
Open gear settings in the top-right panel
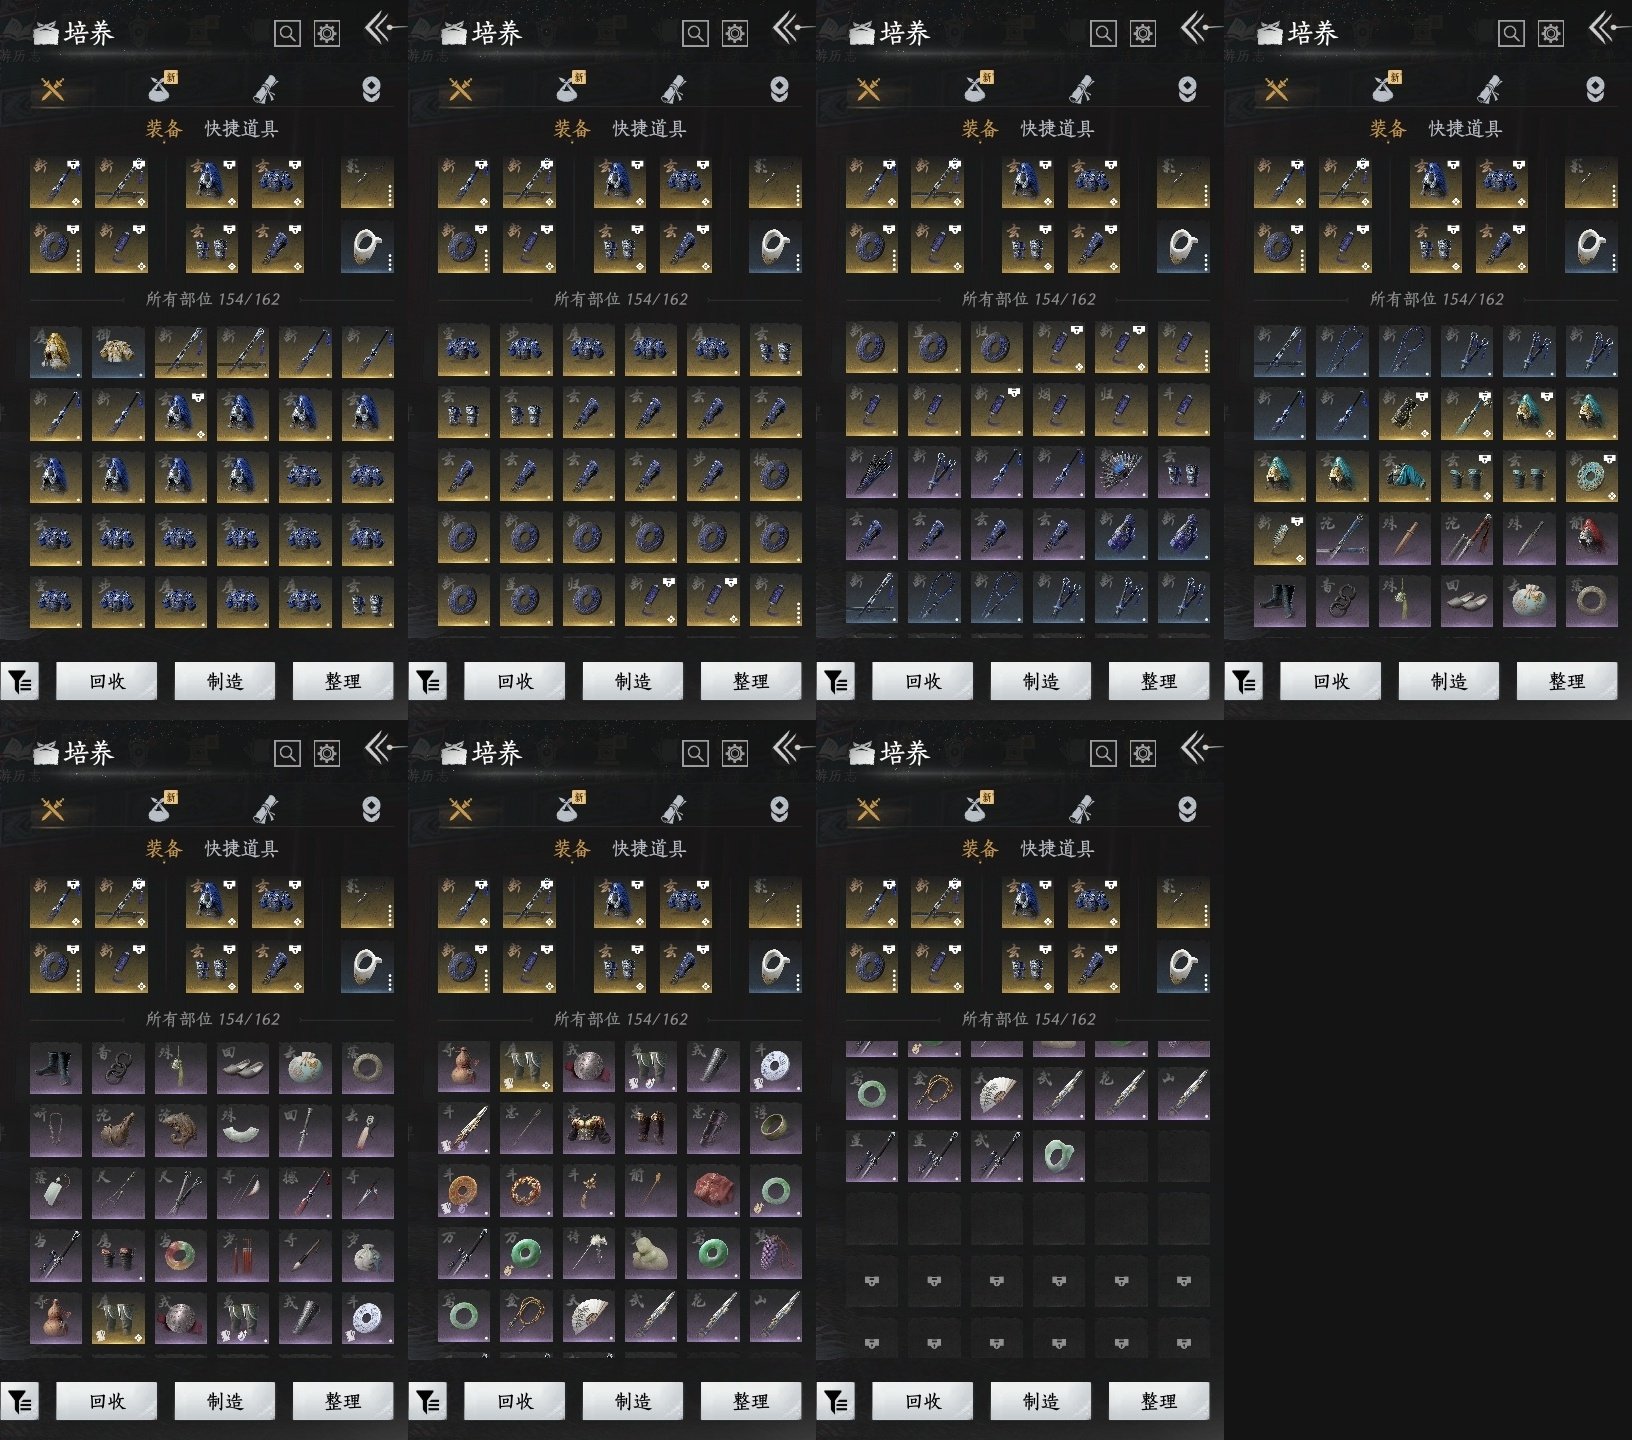(x=1550, y=34)
